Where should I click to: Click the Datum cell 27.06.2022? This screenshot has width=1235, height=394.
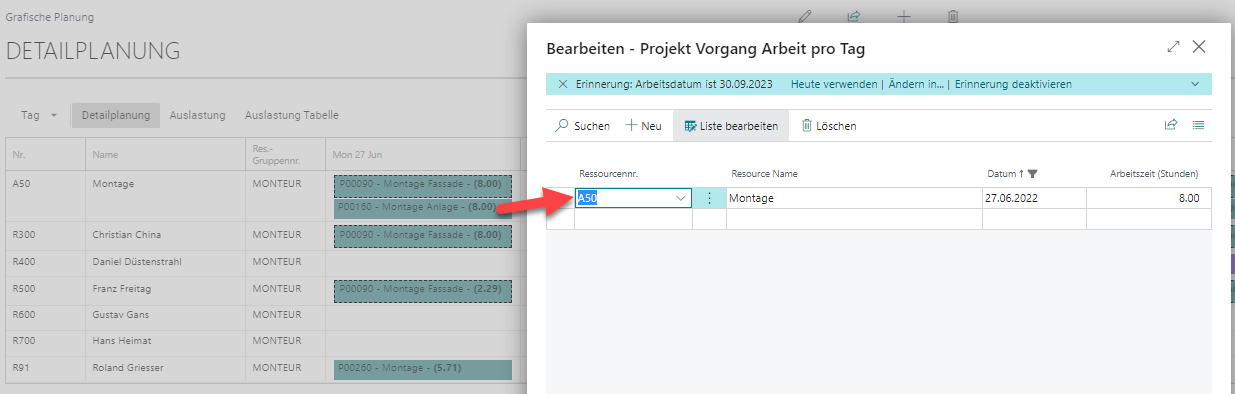[x=1034, y=198]
